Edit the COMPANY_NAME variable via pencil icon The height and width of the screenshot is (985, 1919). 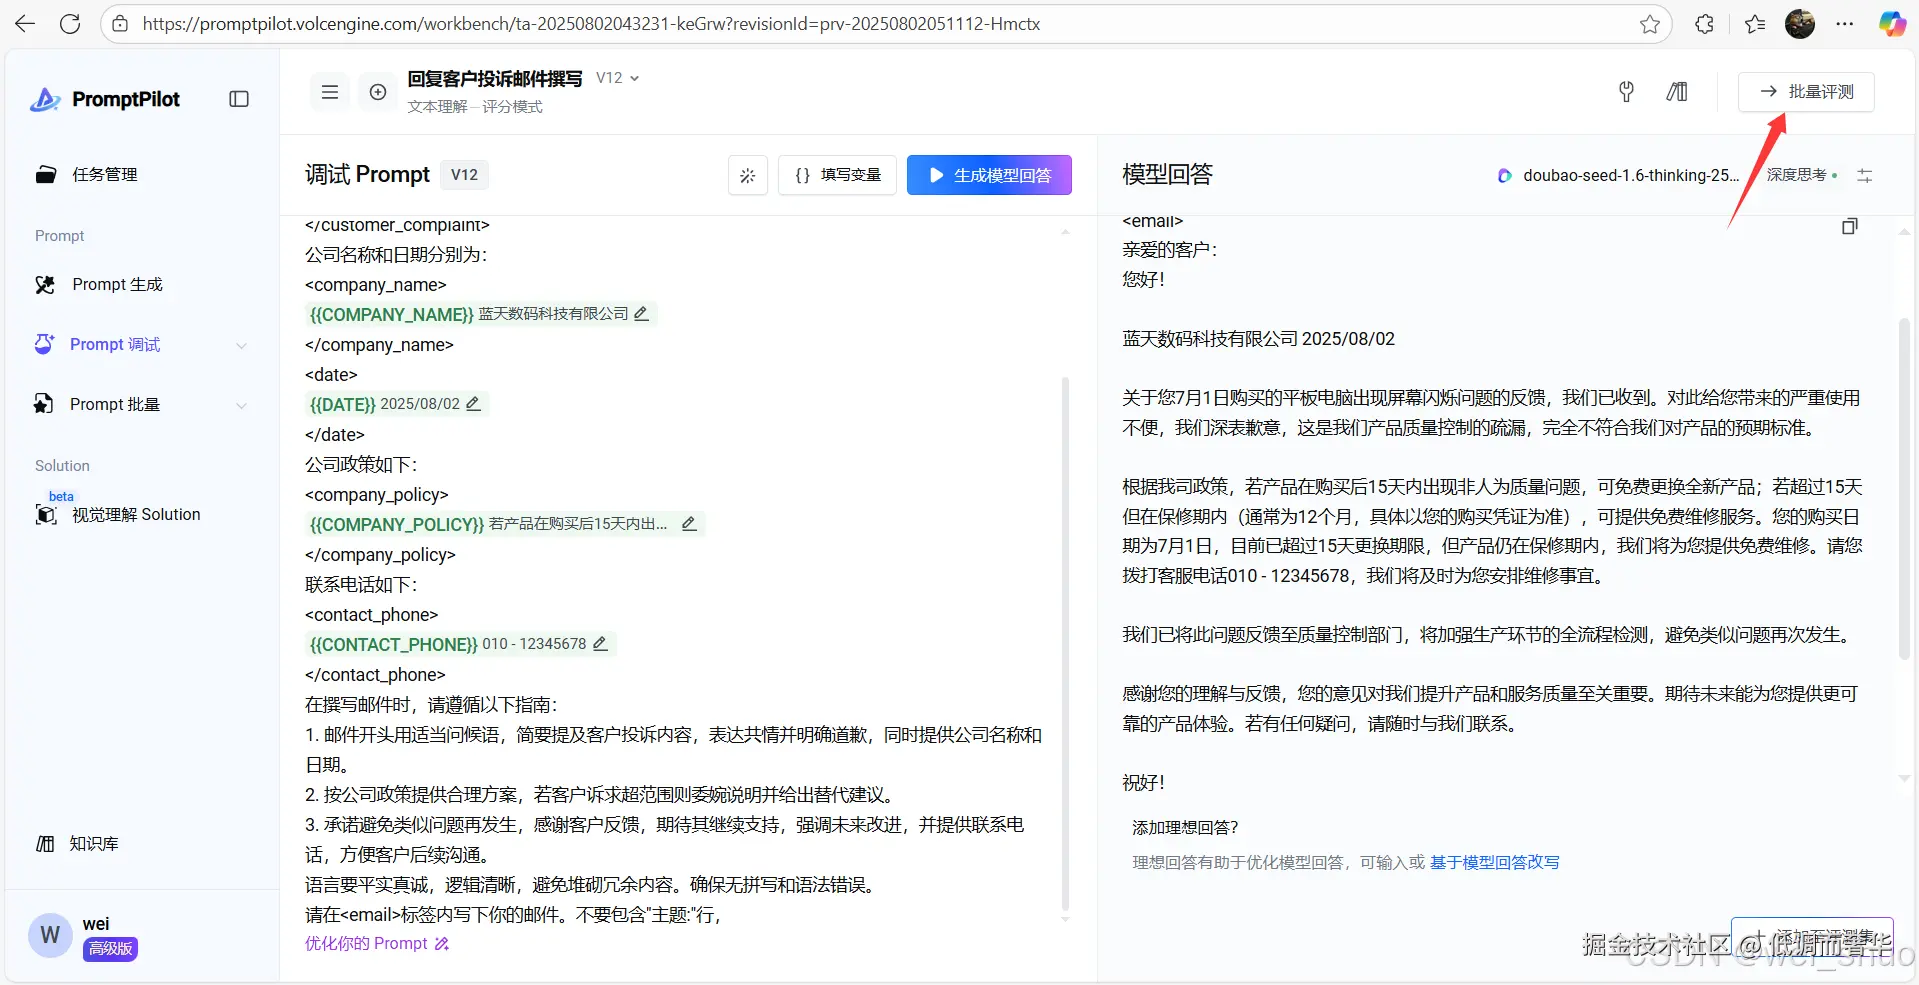tap(641, 314)
